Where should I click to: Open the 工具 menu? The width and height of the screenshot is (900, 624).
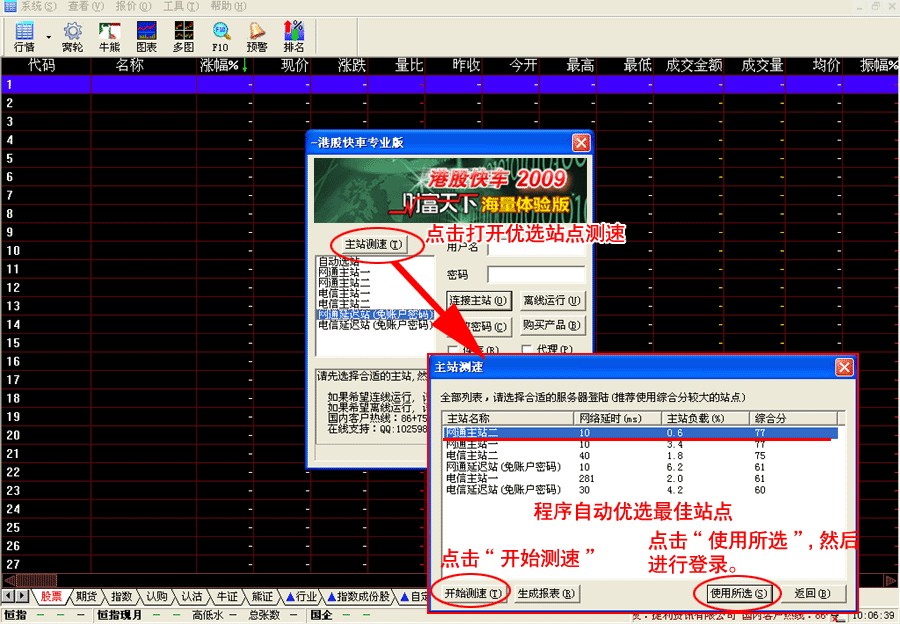[x=173, y=6]
